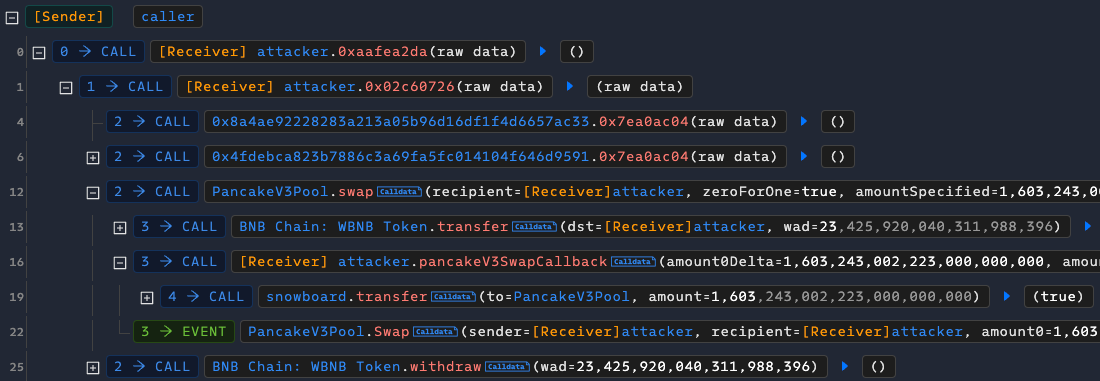This screenshot has height=381, width=1100.
Task: Collapse the 1 → CALL attacker.0x02c60726 row
Action: (65, 87)
